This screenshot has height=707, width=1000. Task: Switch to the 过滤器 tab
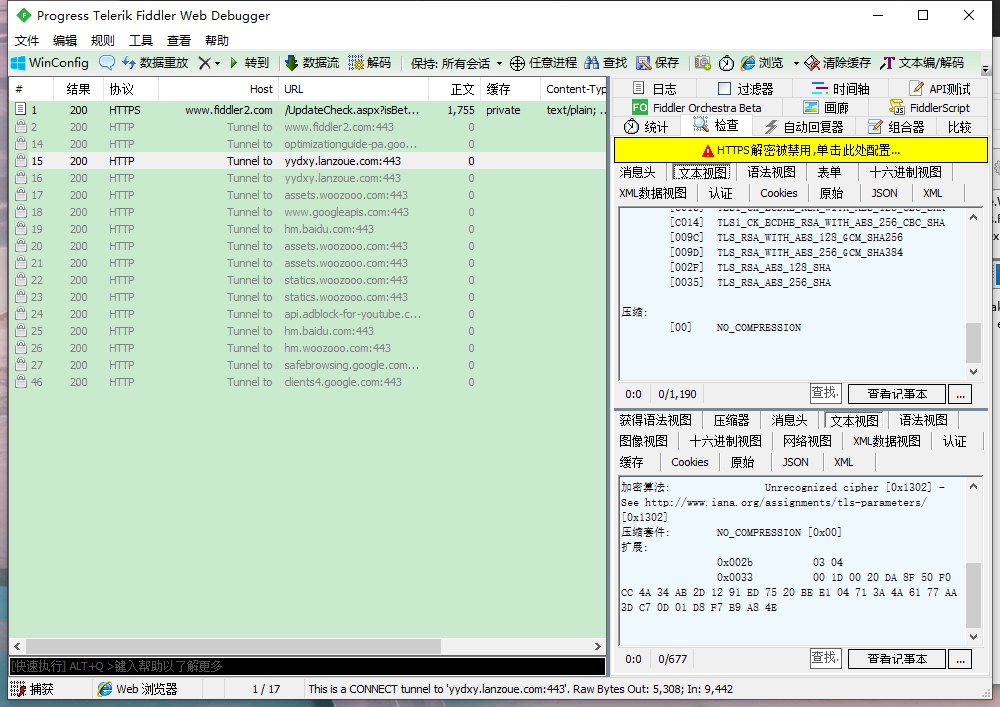point(746,89)
